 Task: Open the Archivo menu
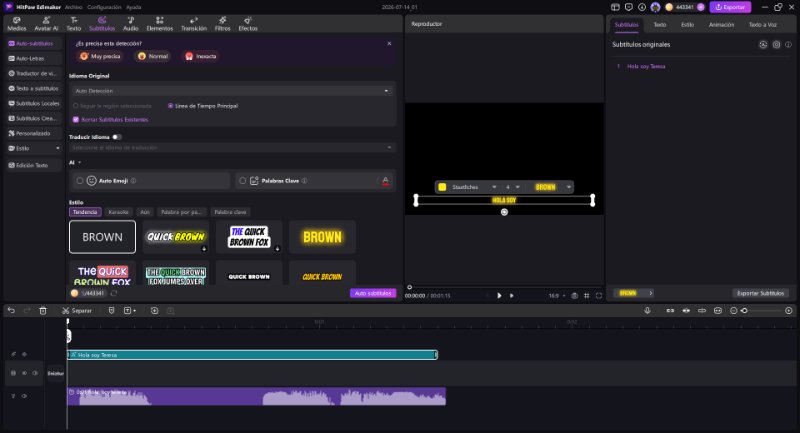[73, 7]
